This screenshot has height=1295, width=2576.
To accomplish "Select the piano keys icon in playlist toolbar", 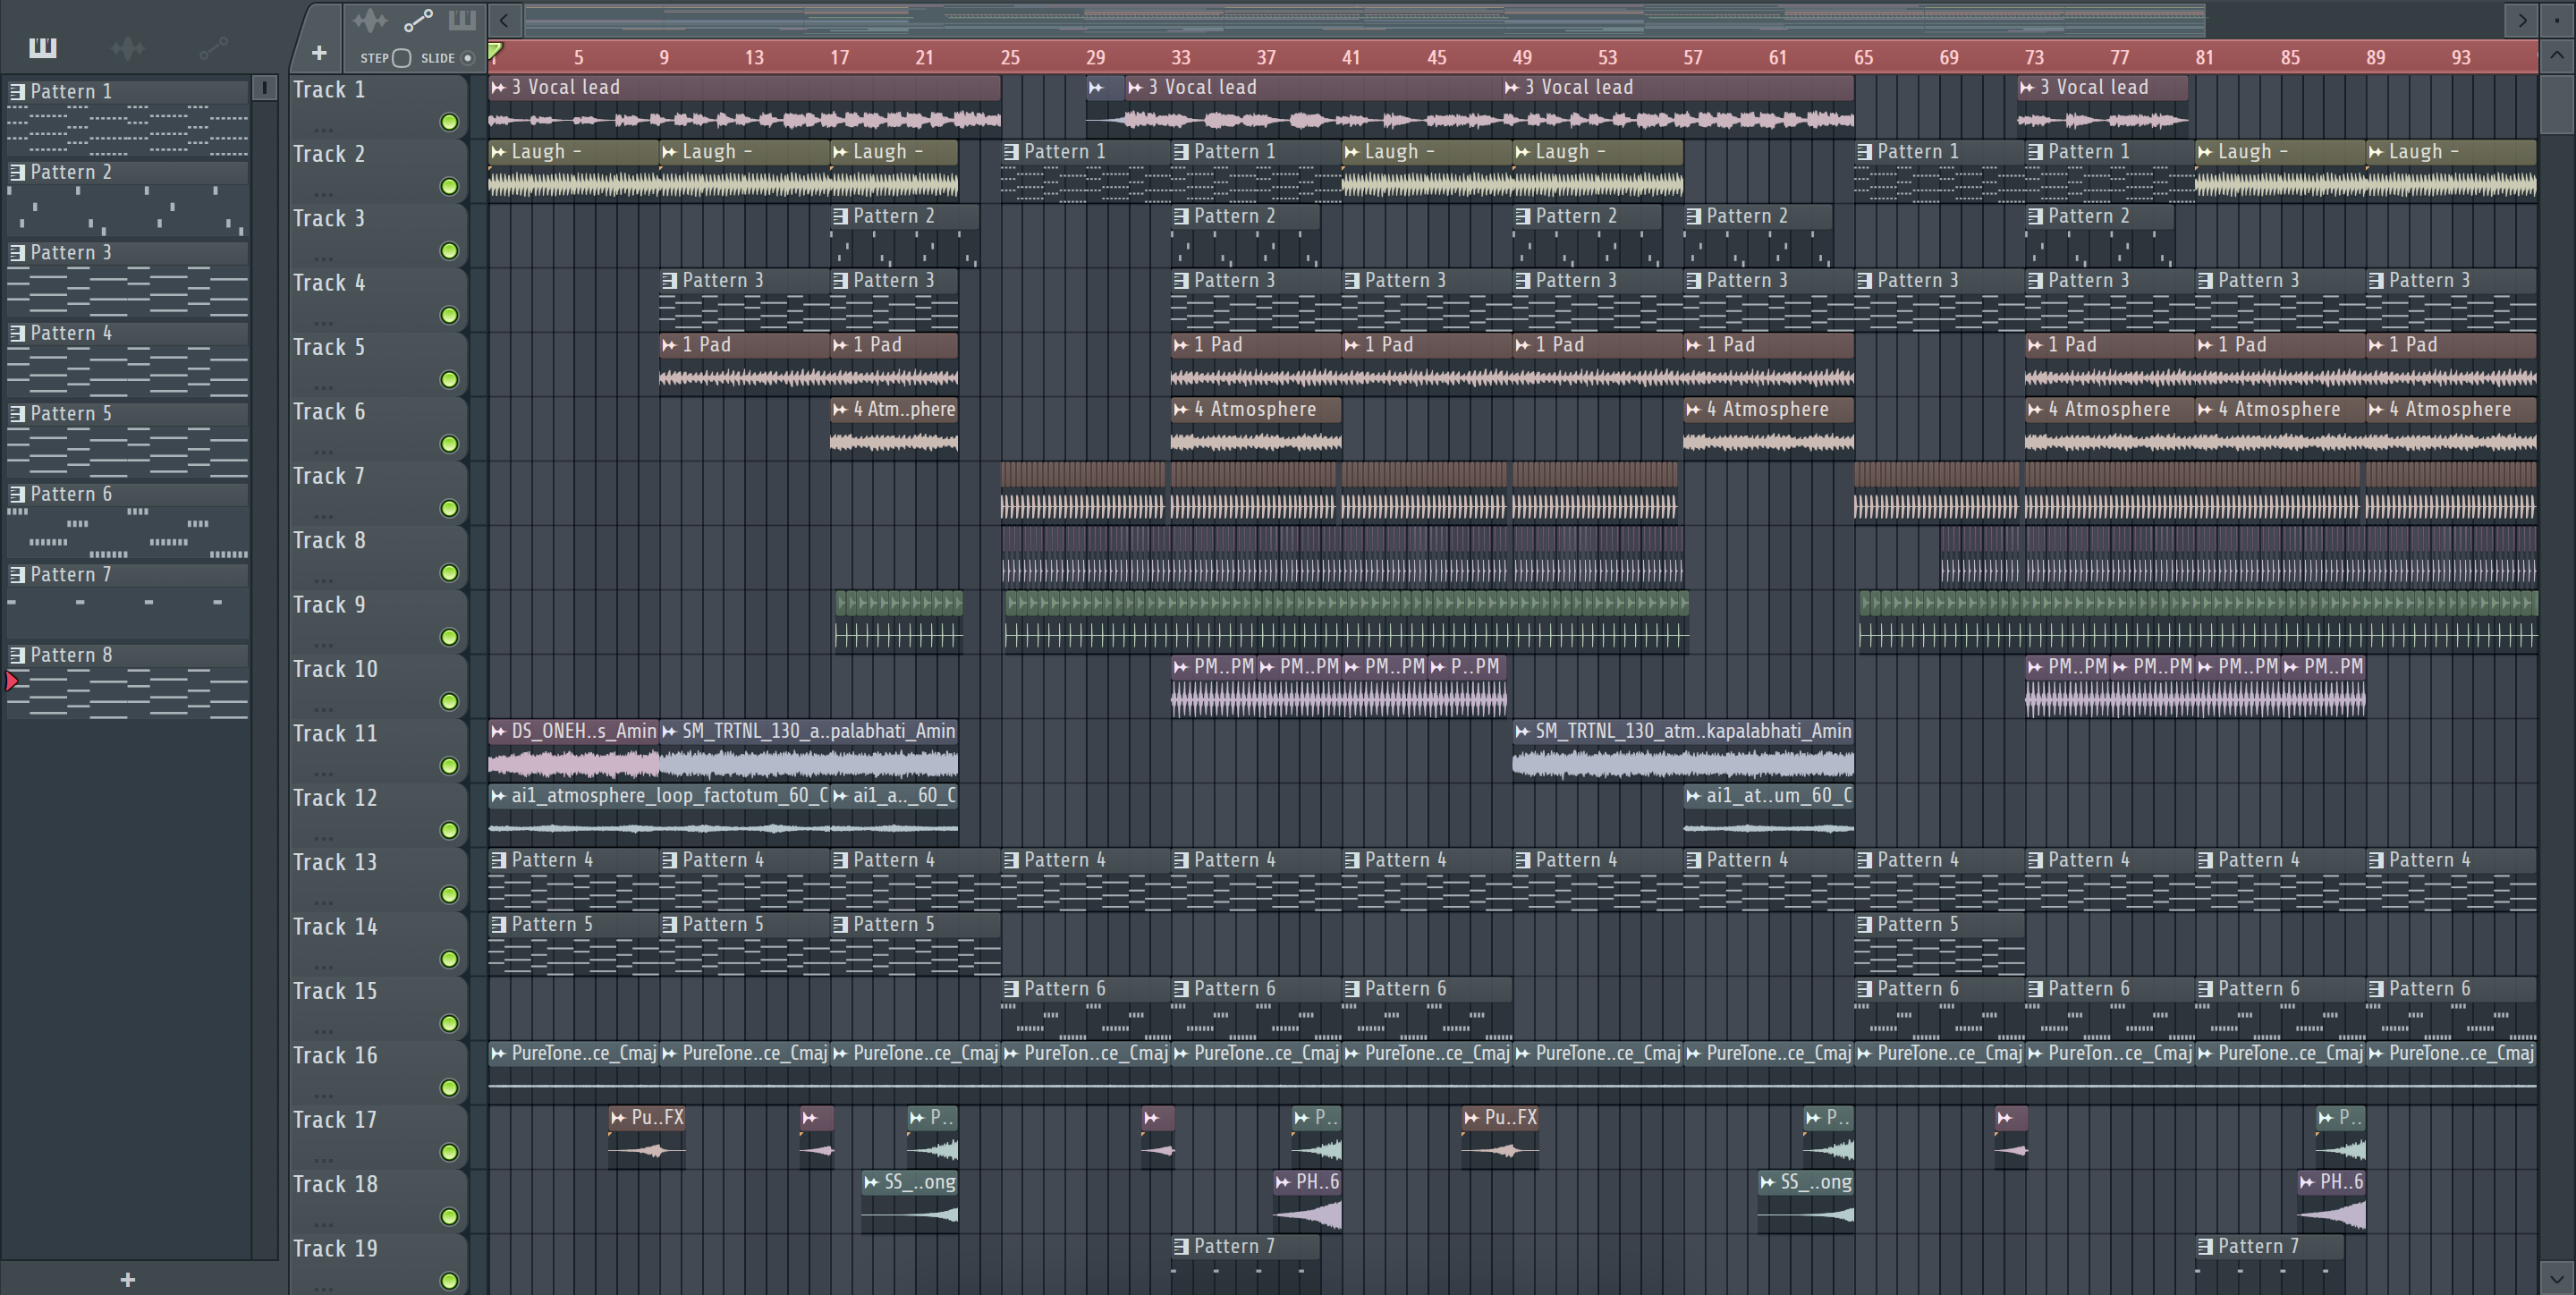I will pos(462,20).
